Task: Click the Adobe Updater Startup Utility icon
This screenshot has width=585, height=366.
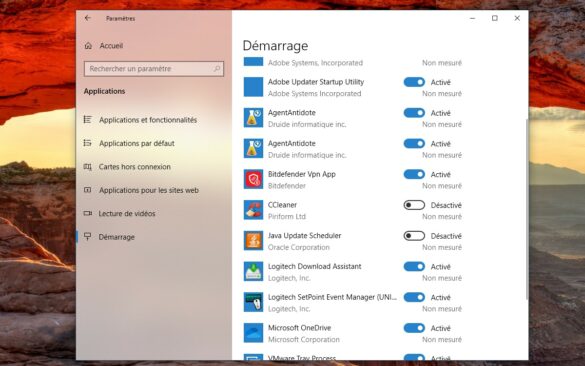Action: pyautogui.click(x=253, y=87)
